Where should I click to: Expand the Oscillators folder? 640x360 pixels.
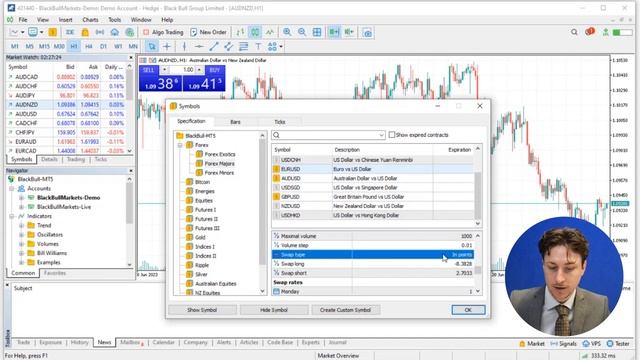click(x=21, y=235)
